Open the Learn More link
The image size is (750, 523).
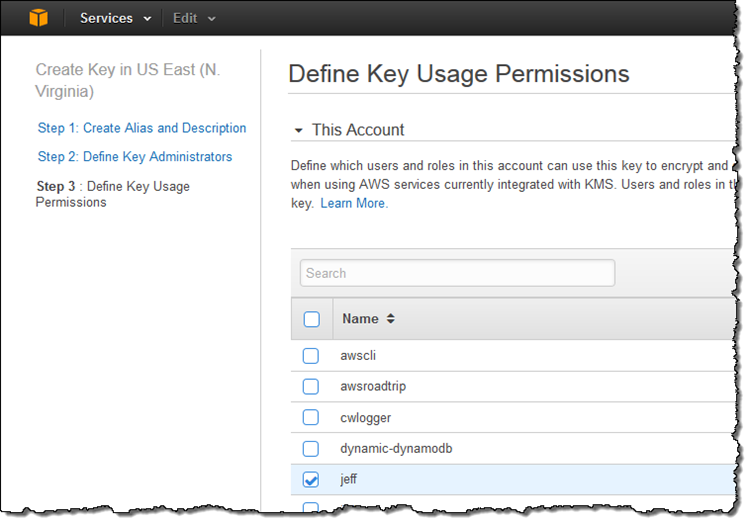(354, 203)
